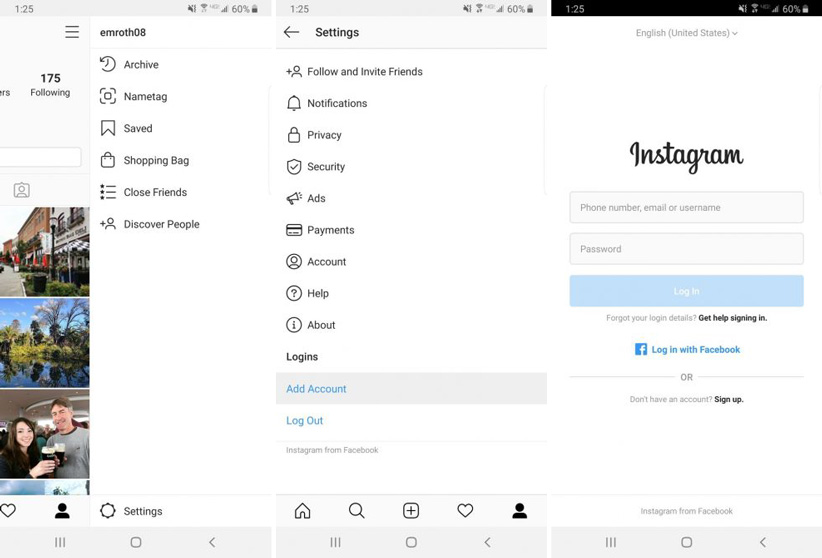Open Privacy lock setting
This screenshot has width=822, height=558.
click(x=411, y=135)
